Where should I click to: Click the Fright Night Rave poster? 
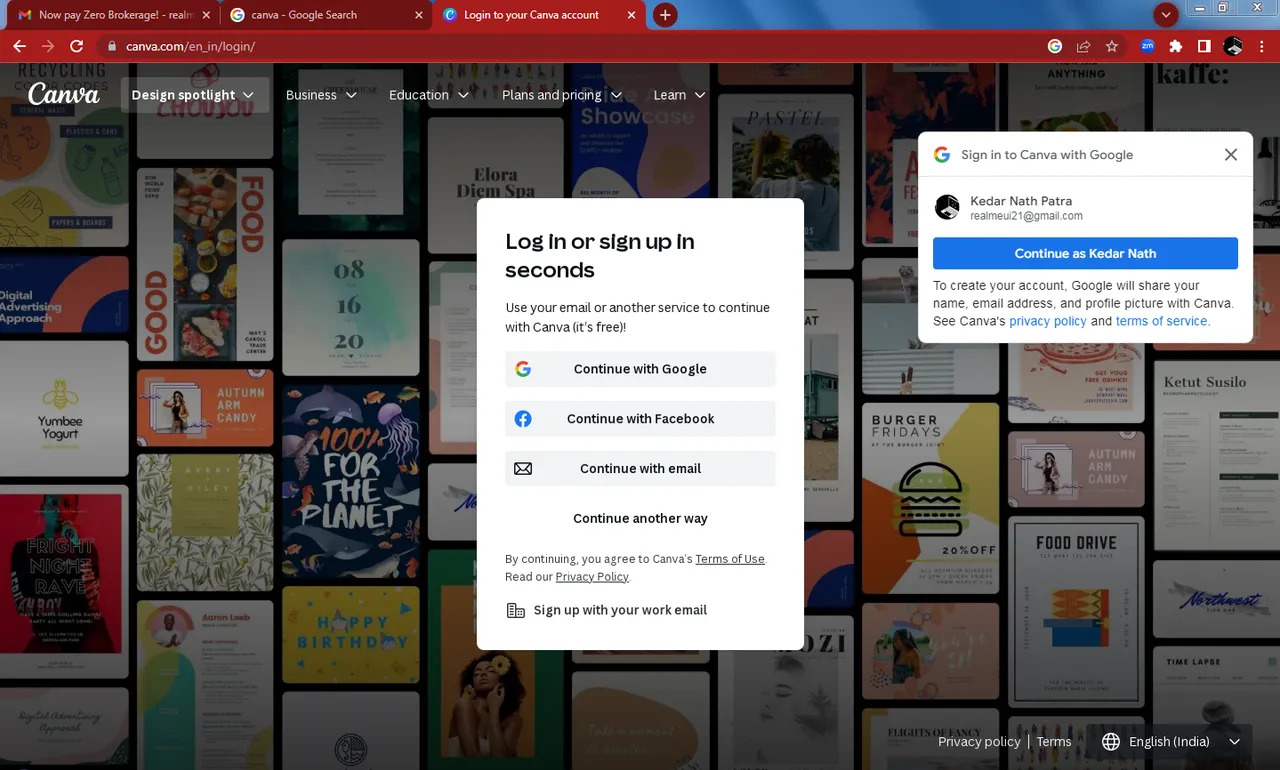(64, 581)
